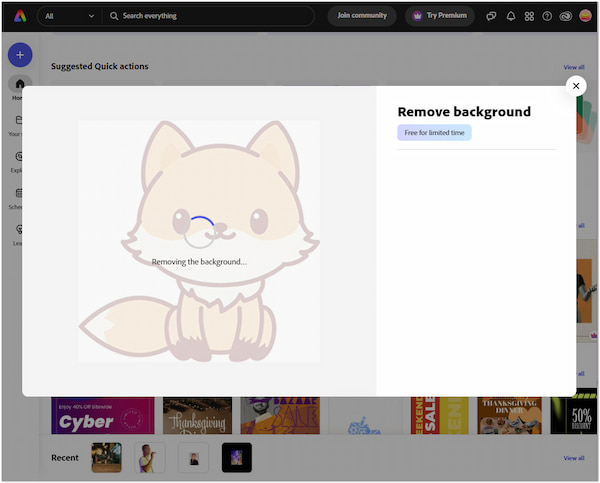Click View all next to Recent

tap(573, 458)
